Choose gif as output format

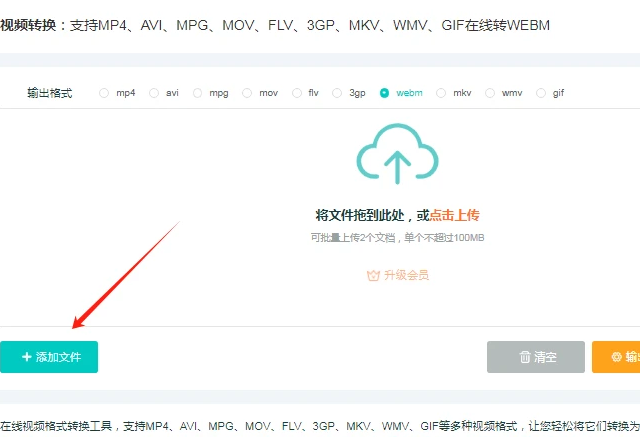[541, 93]
